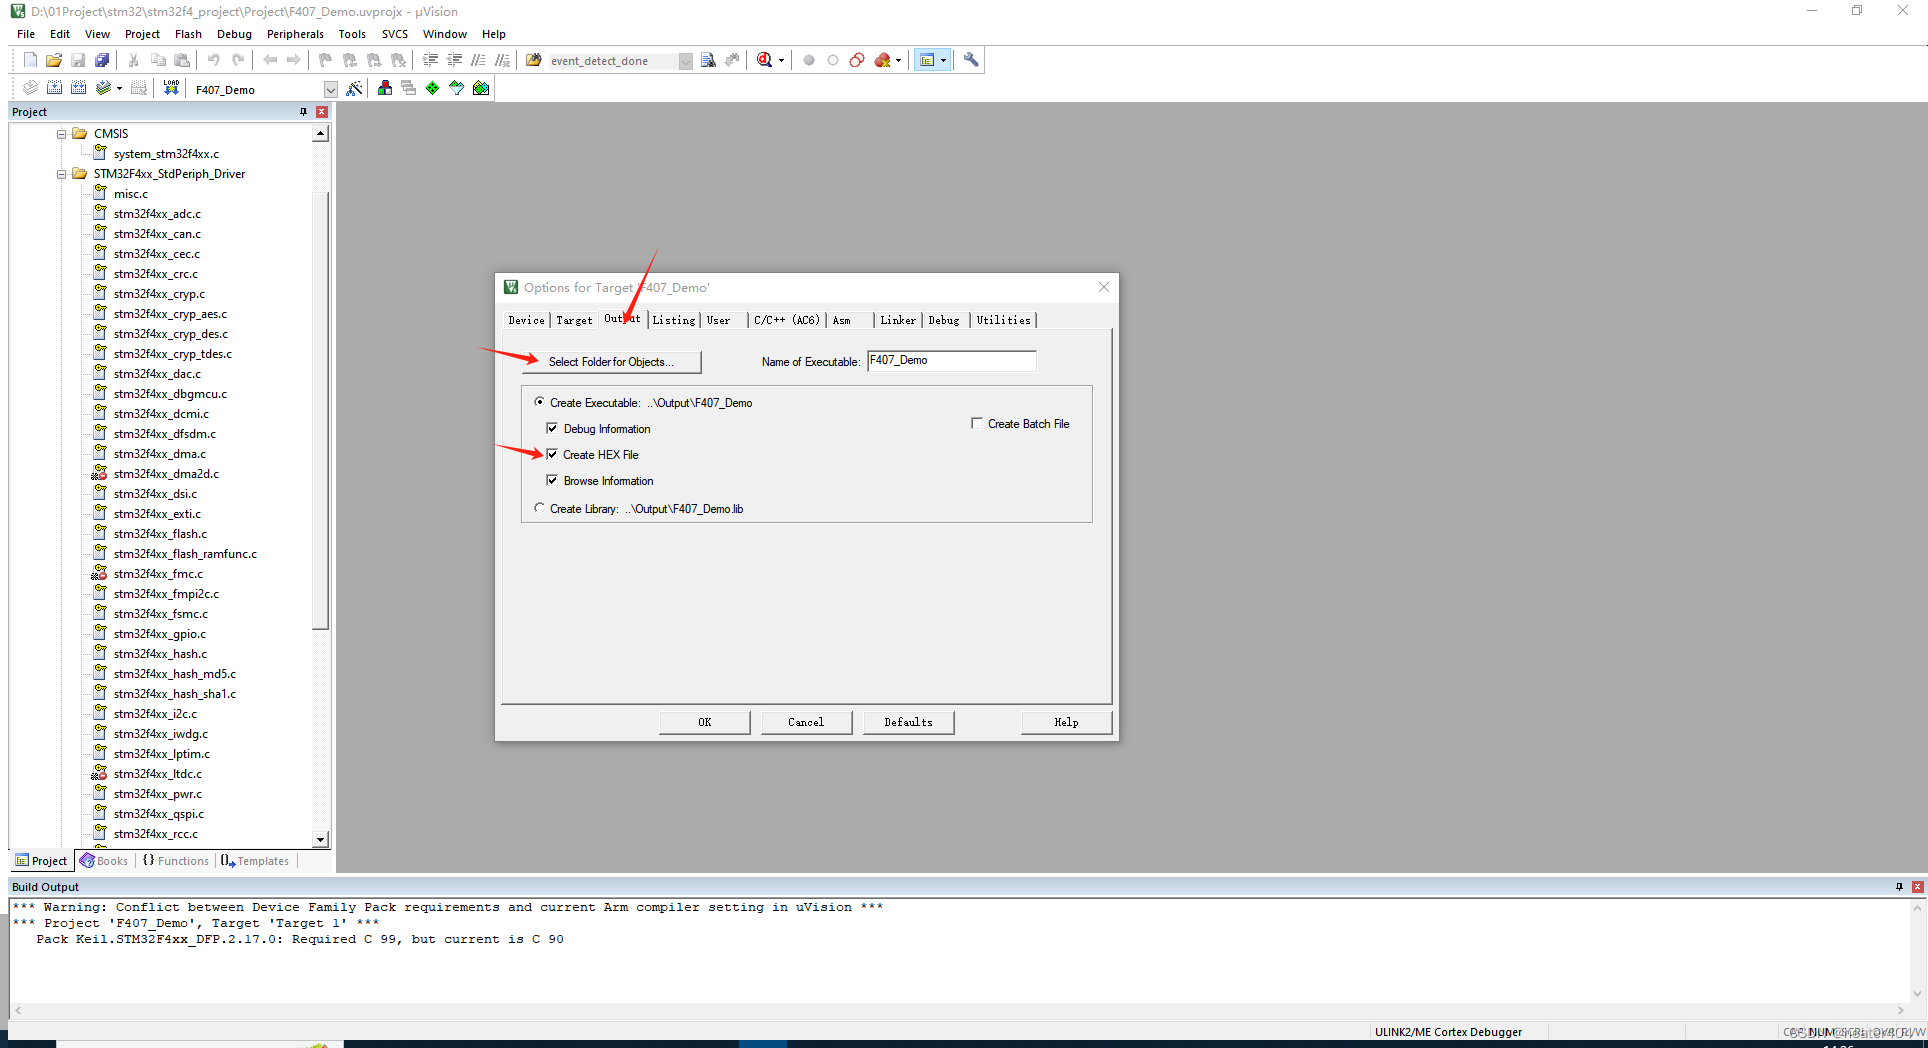Screen dimensions: 1928x1048
Task: Click the Open file toolbar icon
Action: (54, 60)
